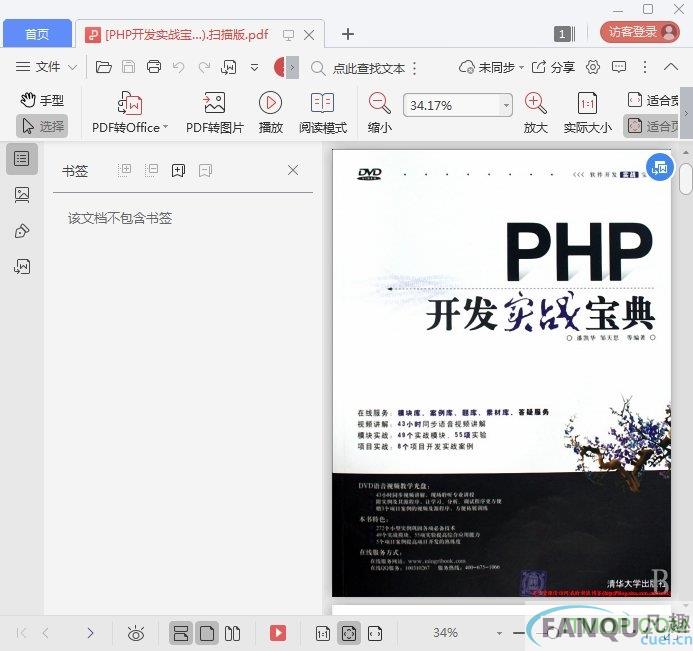Click the delete bookmark icon
Screen dimensions: 693x651
tap(206, 170)
